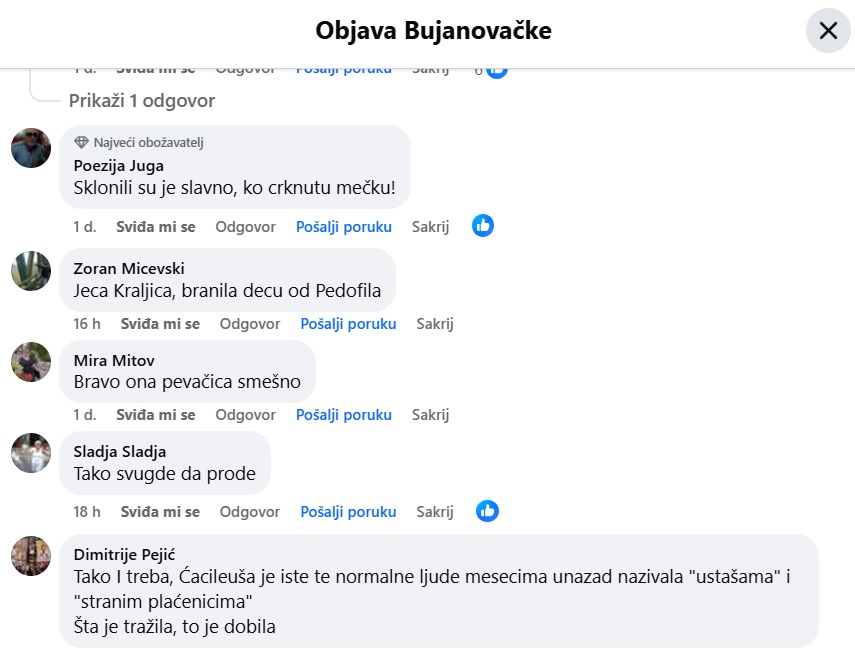Click "Odgovor" under Zoran Micevski's comment
Viewport: 855px width, 650px height.
(250, 324)
